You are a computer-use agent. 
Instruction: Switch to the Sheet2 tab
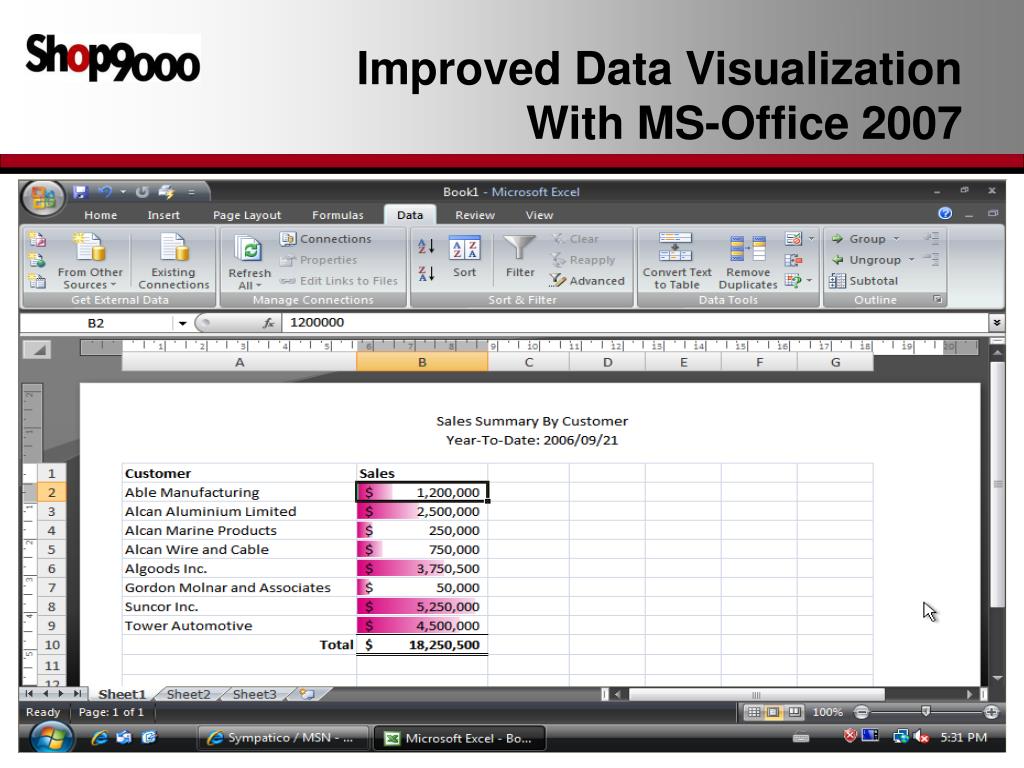(189, 694)
